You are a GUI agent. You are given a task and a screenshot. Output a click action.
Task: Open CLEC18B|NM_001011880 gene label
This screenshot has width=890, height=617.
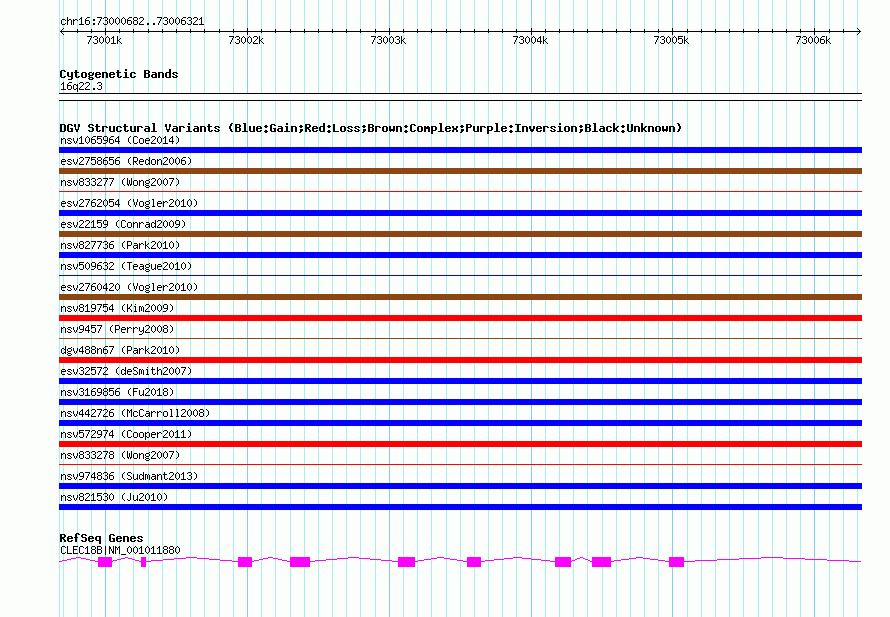click(120, 550)
